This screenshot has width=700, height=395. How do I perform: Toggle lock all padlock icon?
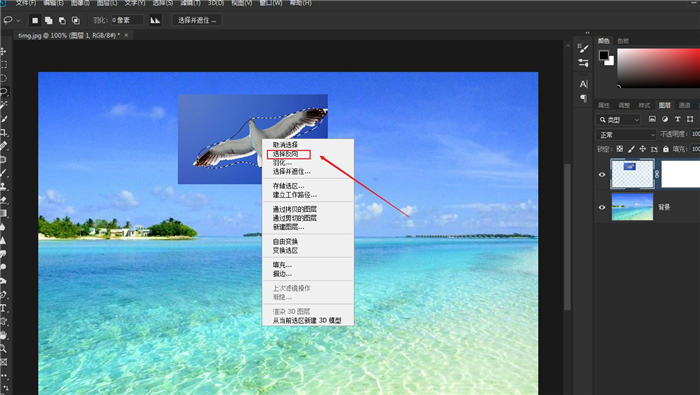666,149
